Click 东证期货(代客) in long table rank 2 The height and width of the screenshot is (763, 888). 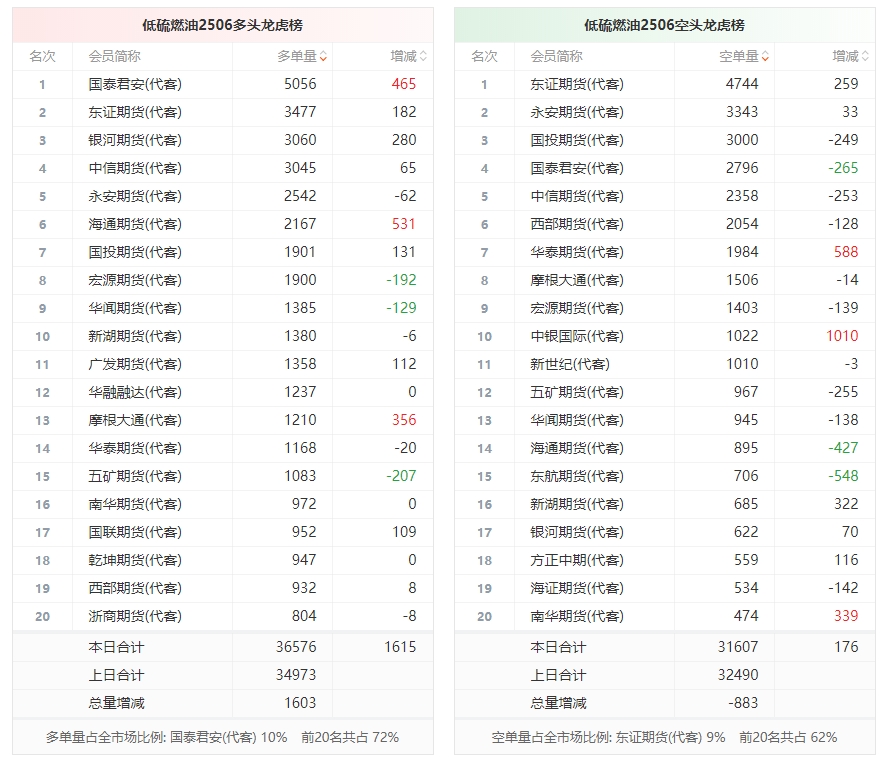[x=135, y=112]
